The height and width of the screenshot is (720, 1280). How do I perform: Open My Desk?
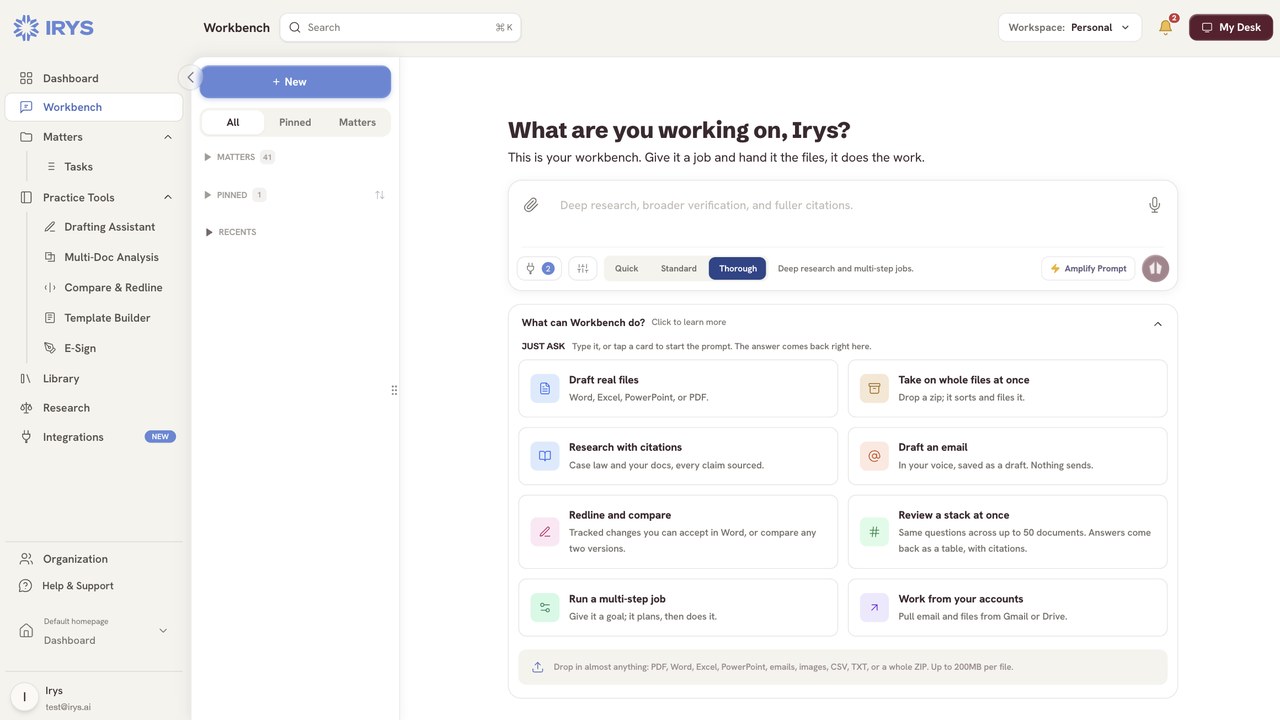pos(1231,28)
